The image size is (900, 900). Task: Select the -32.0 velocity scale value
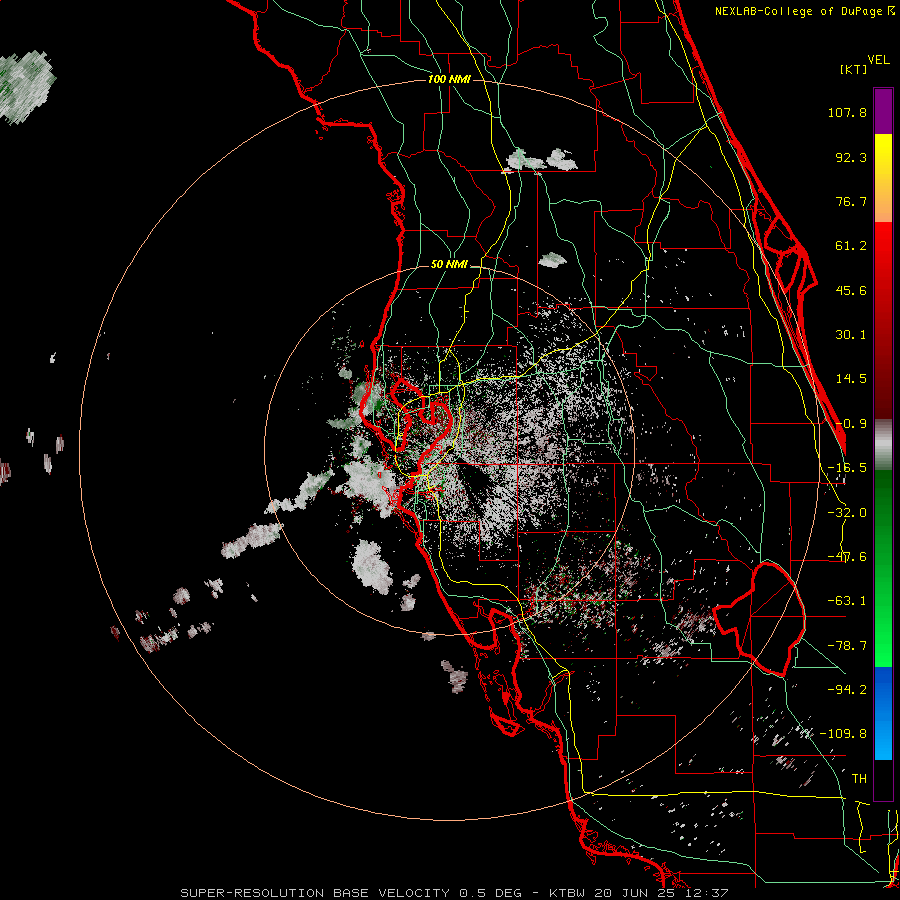pyautogui.click(x=847, y=513)
